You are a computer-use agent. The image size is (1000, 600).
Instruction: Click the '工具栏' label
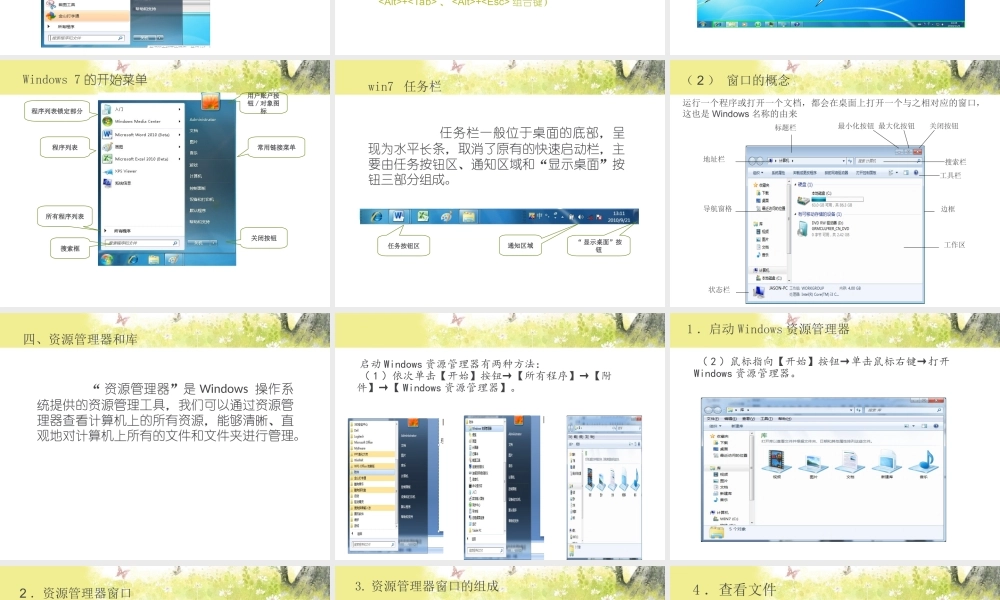(950, 175)
